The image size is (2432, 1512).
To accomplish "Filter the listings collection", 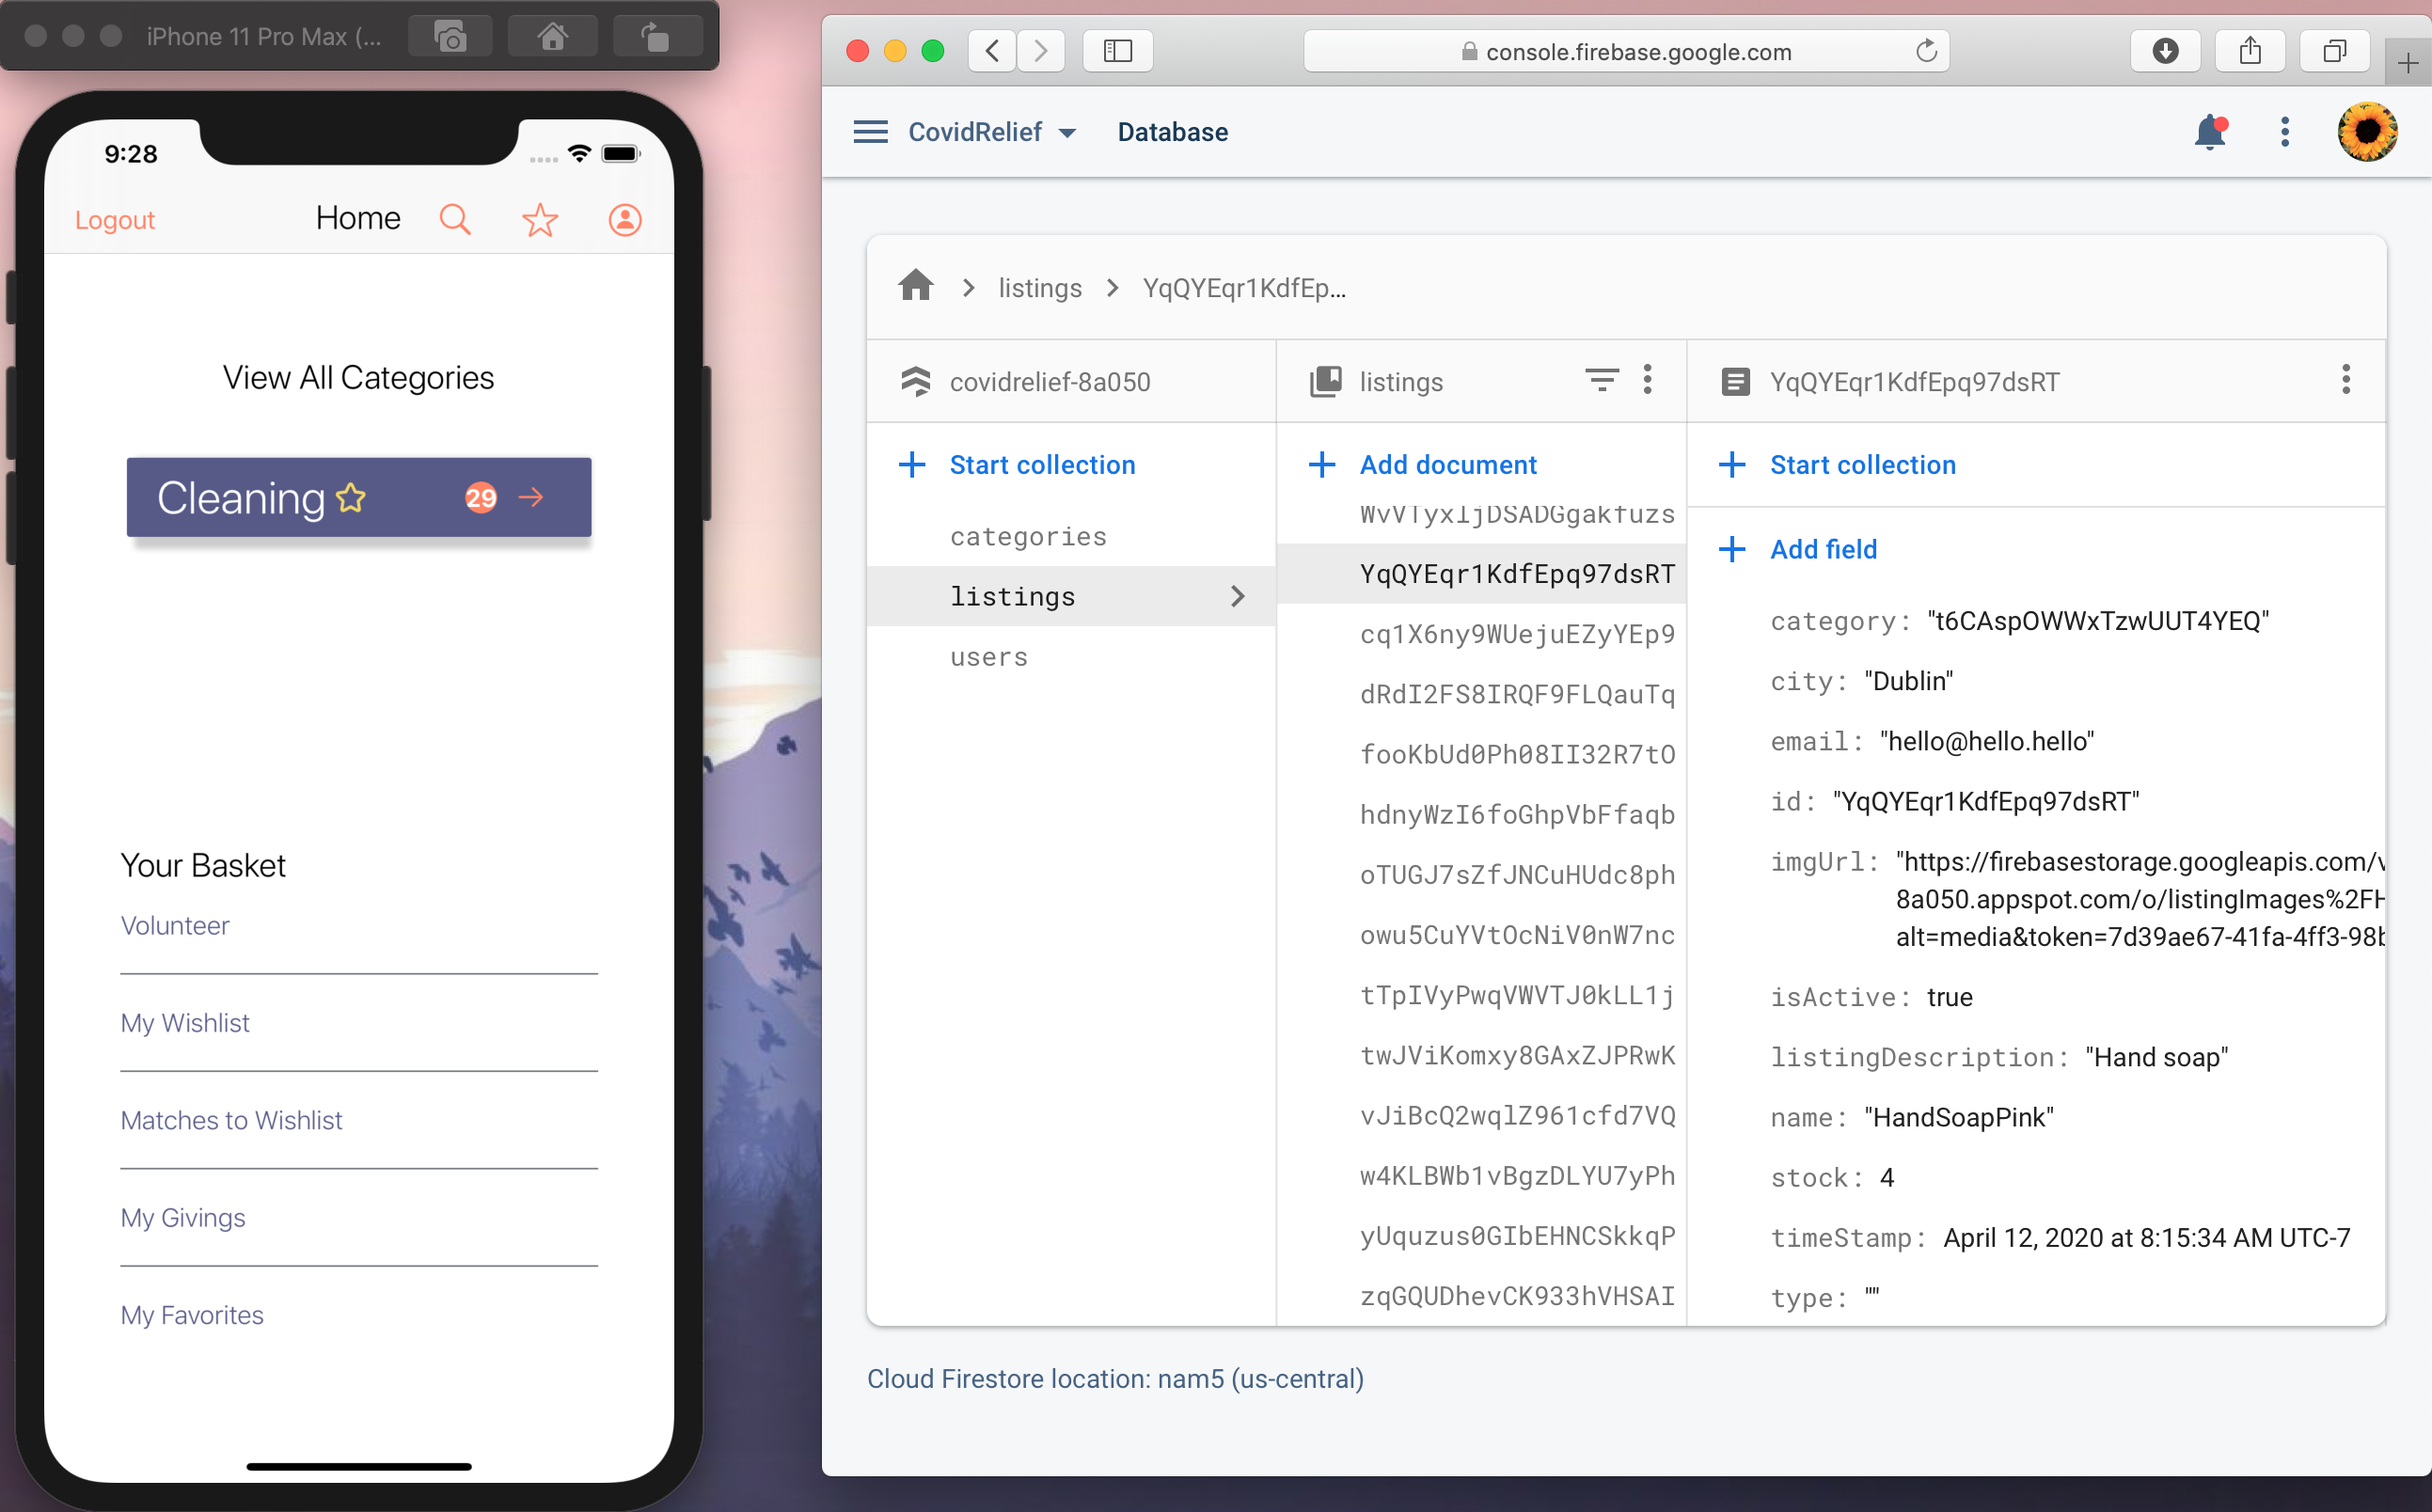I will coord(1601,380).
